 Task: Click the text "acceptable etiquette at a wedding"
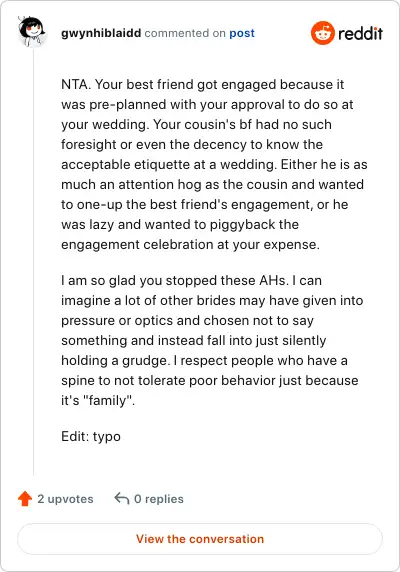coord(167,165)
